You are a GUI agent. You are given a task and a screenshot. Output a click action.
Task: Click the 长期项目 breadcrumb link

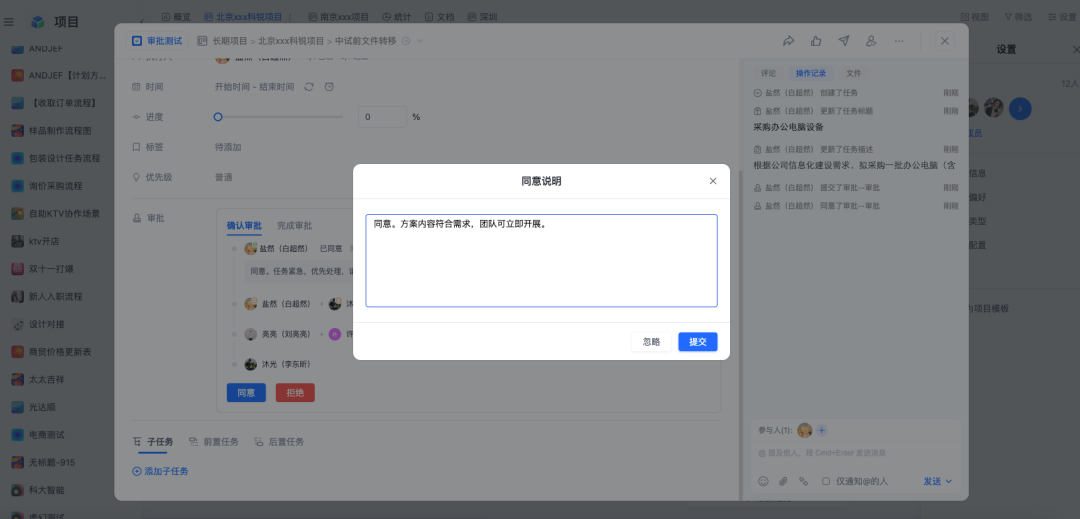pyautogui.click(x=229, y=41)
